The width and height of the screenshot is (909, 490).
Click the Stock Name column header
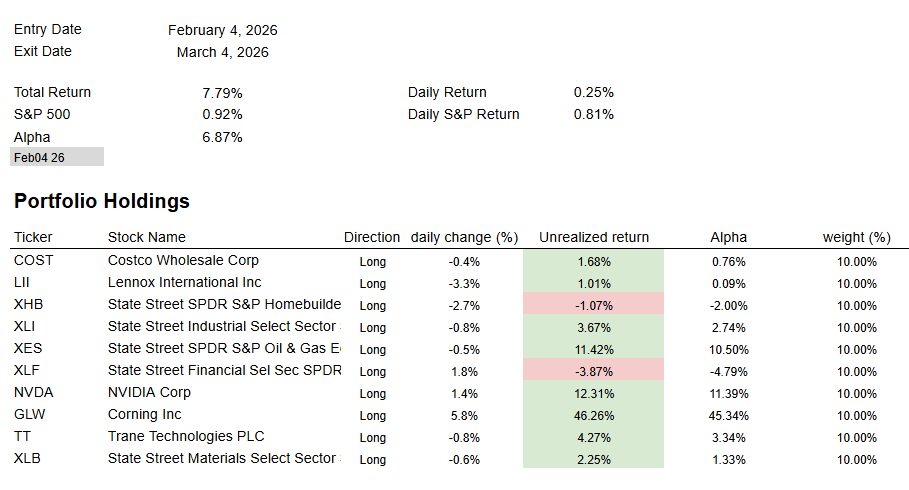(147, 237)
